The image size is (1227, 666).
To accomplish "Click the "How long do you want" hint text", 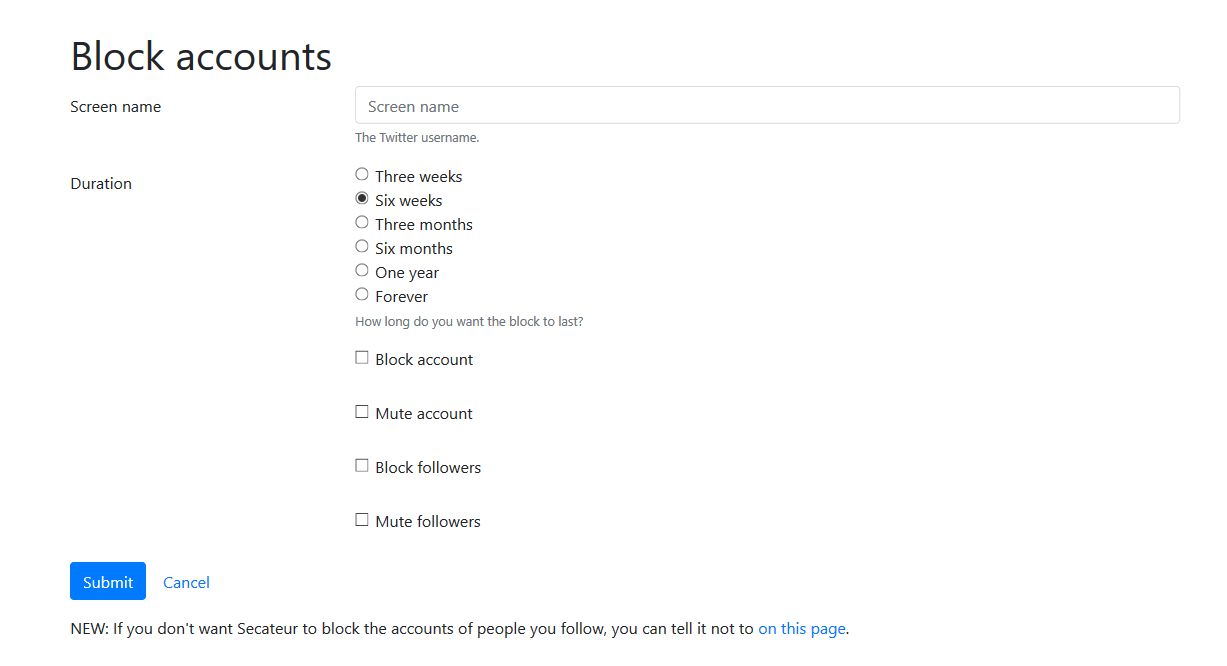I will (469, 322).
